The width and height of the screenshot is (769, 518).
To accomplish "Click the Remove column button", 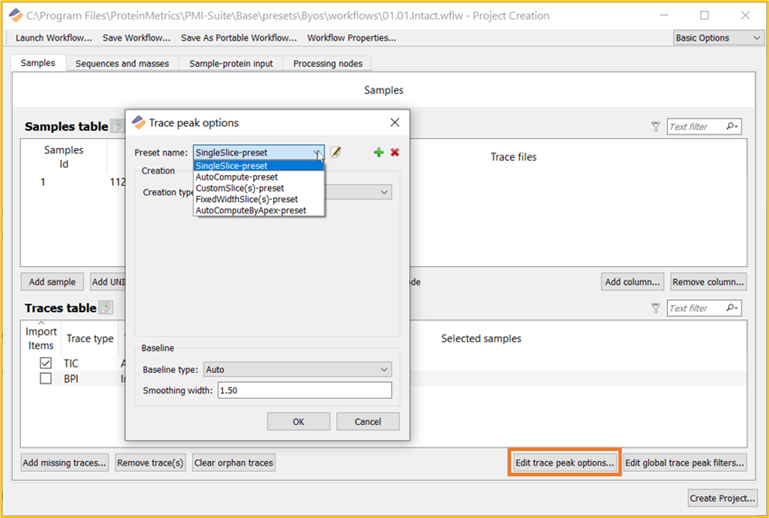I will pos(708,282).
